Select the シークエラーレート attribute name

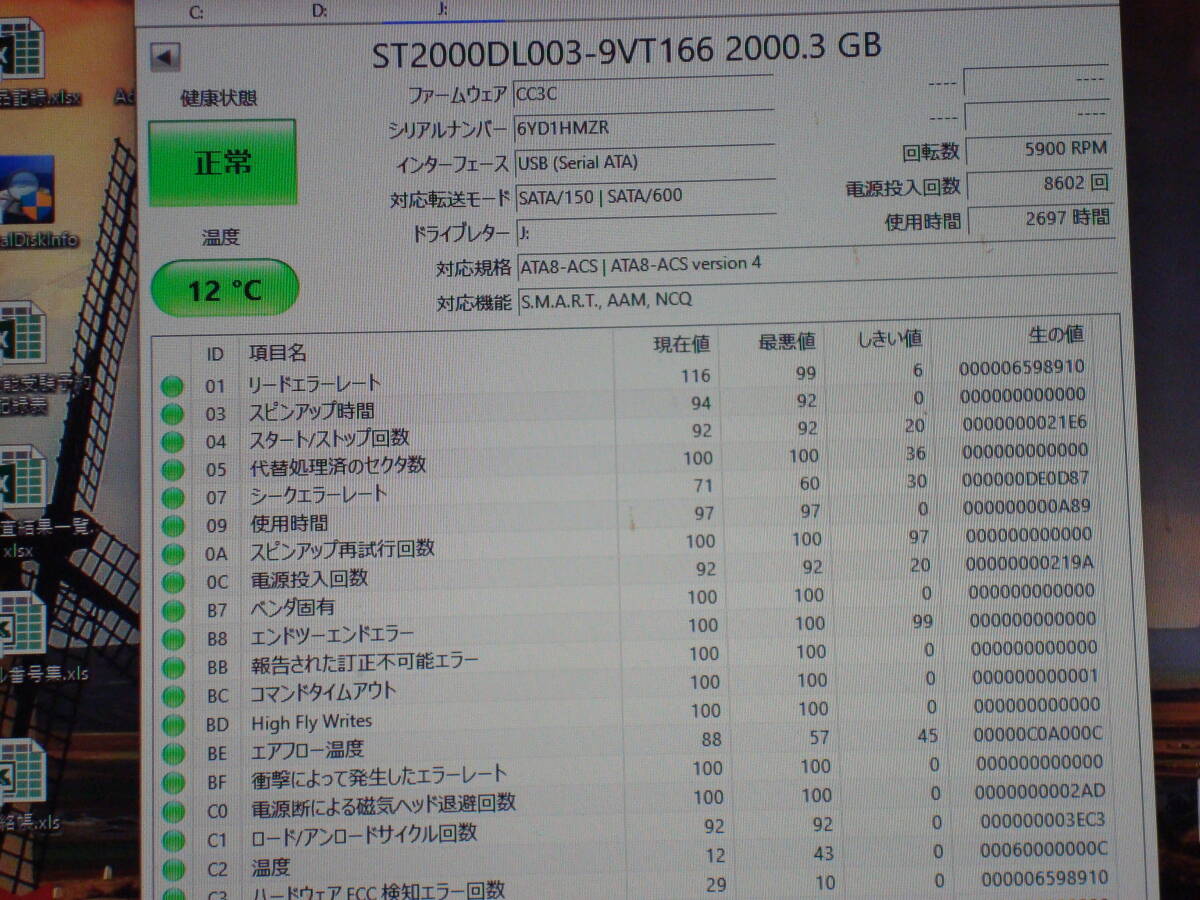tap(318, 494)
